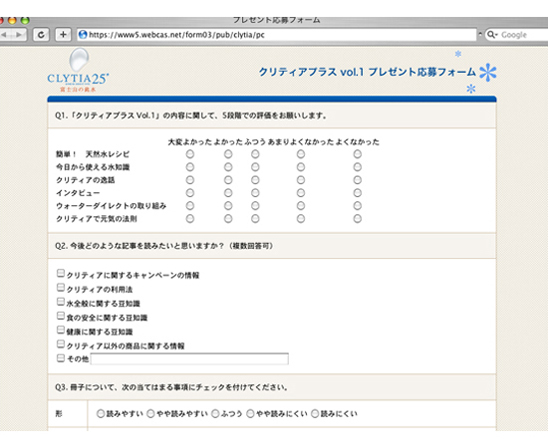The height and width of the screenshot is (448, 548).
Task: Check 健康に関する豆知識 option
Action: [61, 330]
